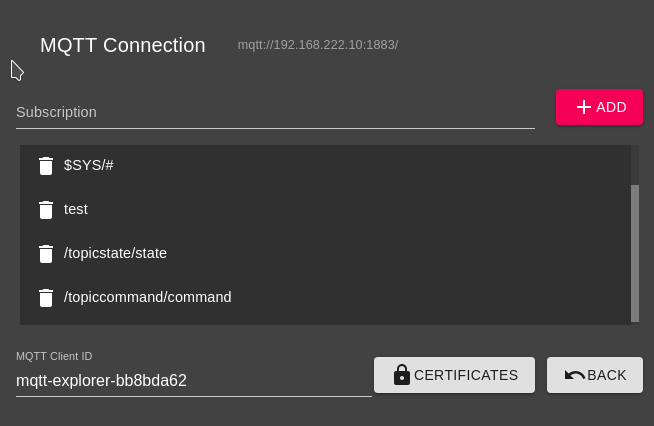Click the lock icon for certificates
Viewport: 654px width, 426px height.
point(402,375)
